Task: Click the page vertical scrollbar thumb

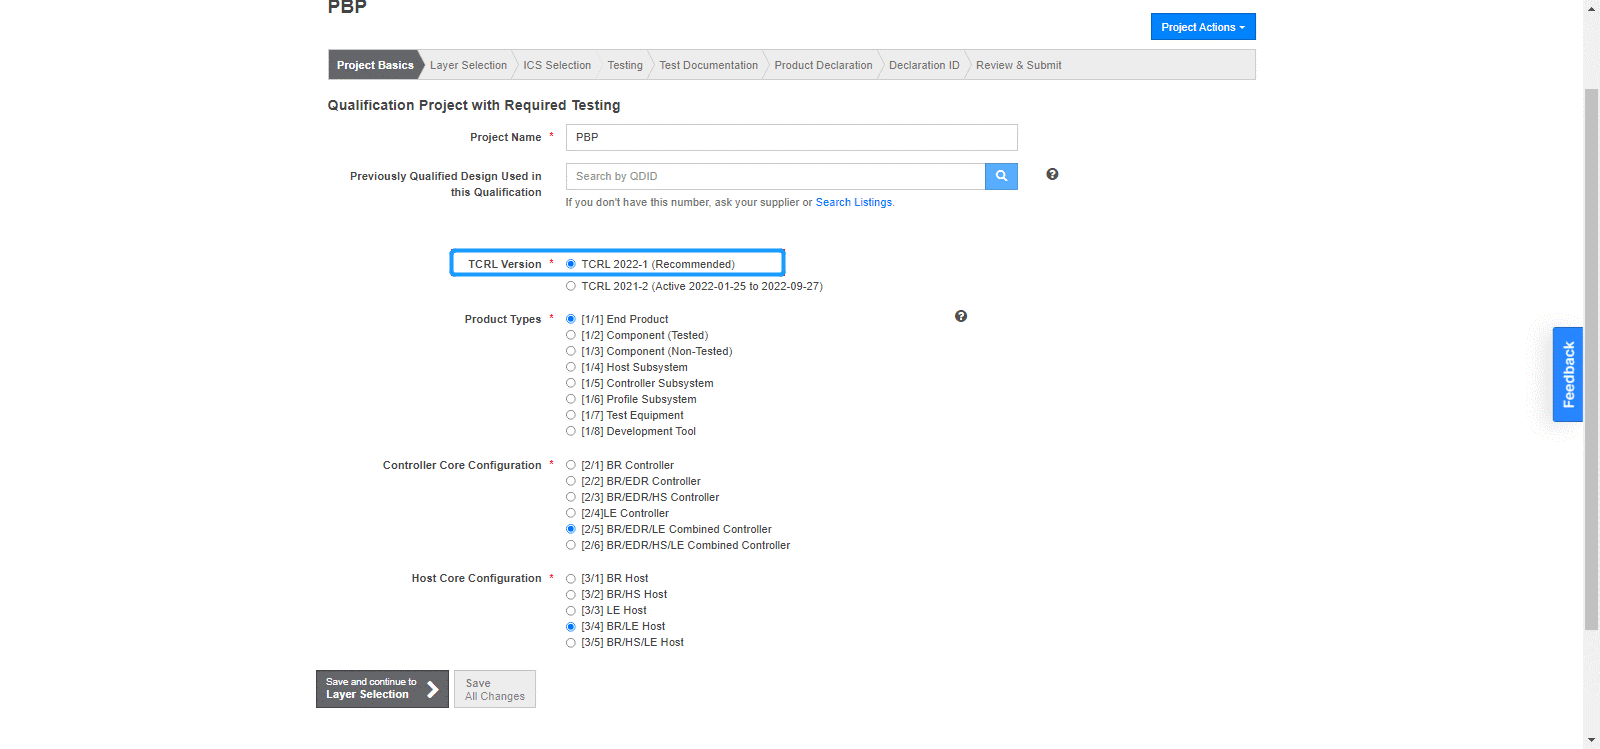Action: pyautogui.click(x=1591, y=359)
